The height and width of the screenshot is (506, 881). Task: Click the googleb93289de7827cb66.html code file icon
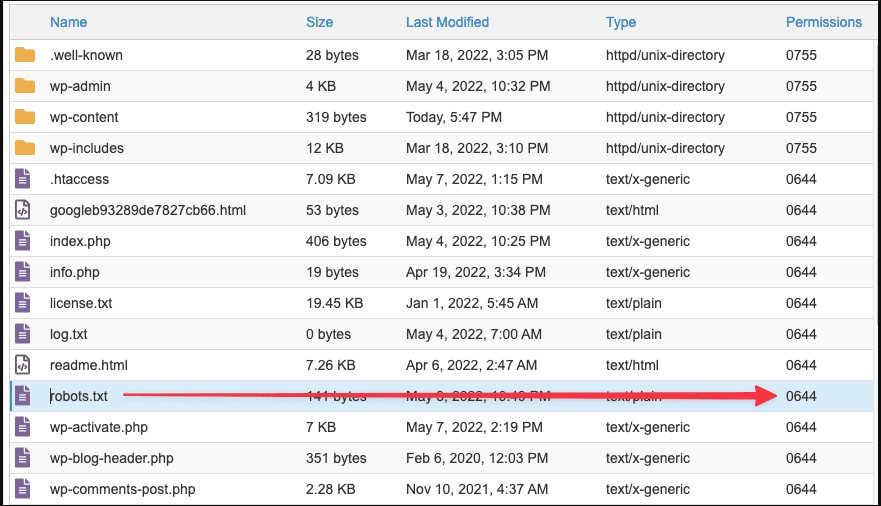(x=23, y=210)
